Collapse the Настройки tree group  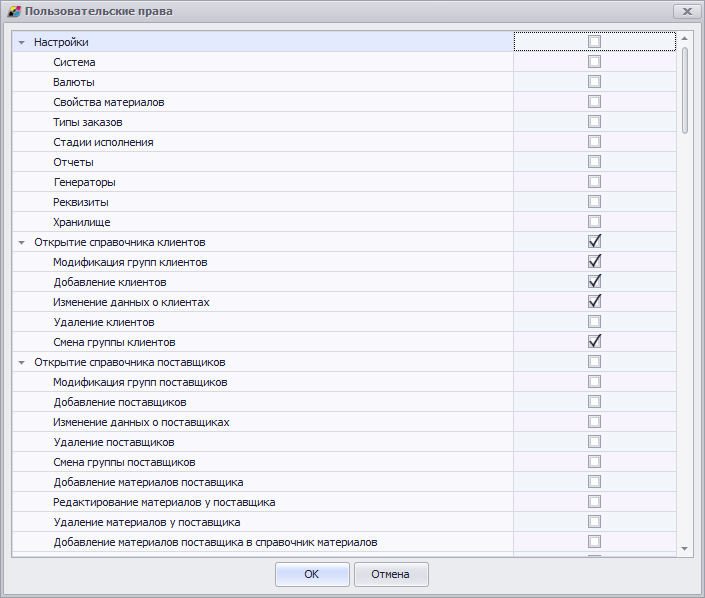[21, 43]
